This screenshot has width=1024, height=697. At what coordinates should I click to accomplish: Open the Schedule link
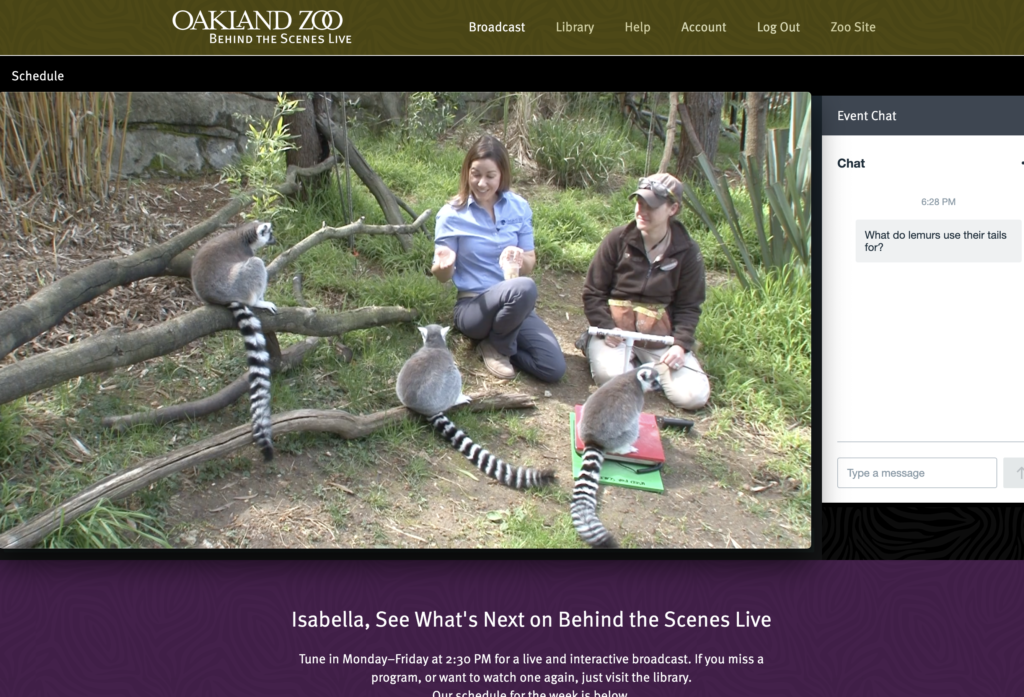point(38,76)
